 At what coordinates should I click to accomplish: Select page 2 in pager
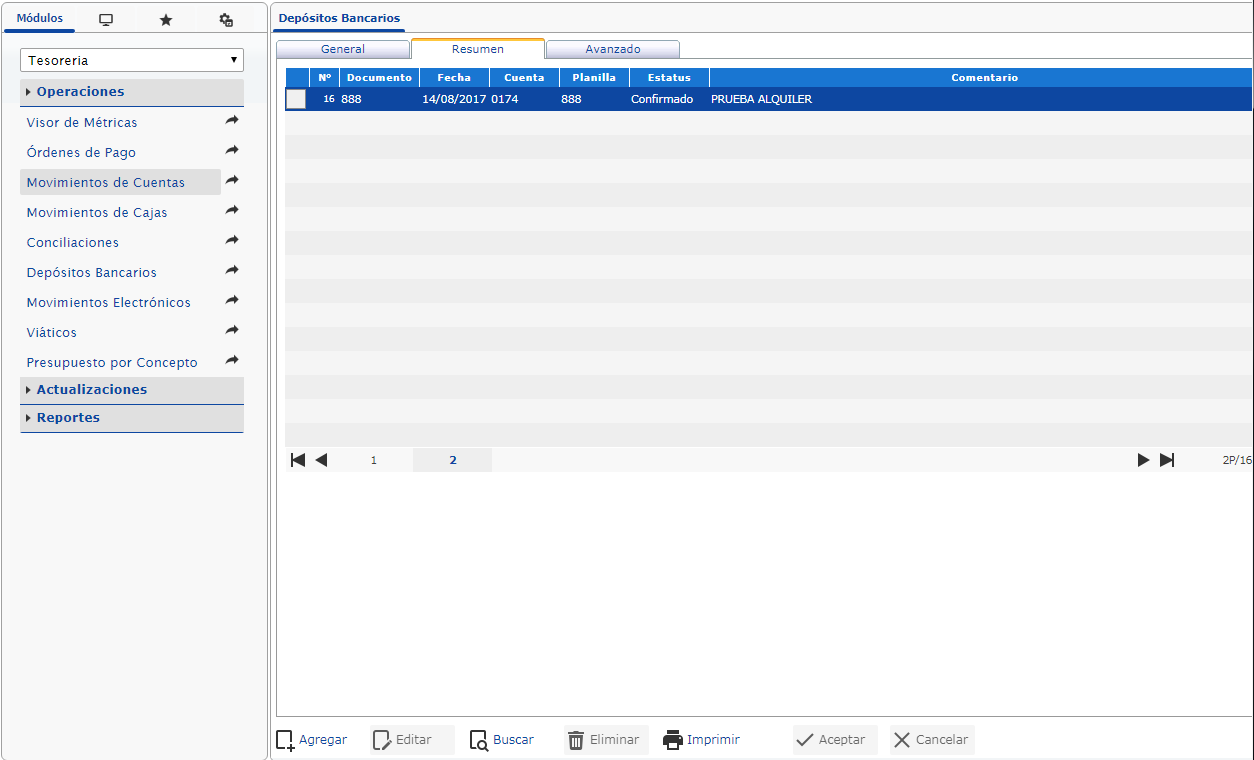[453, 460]
